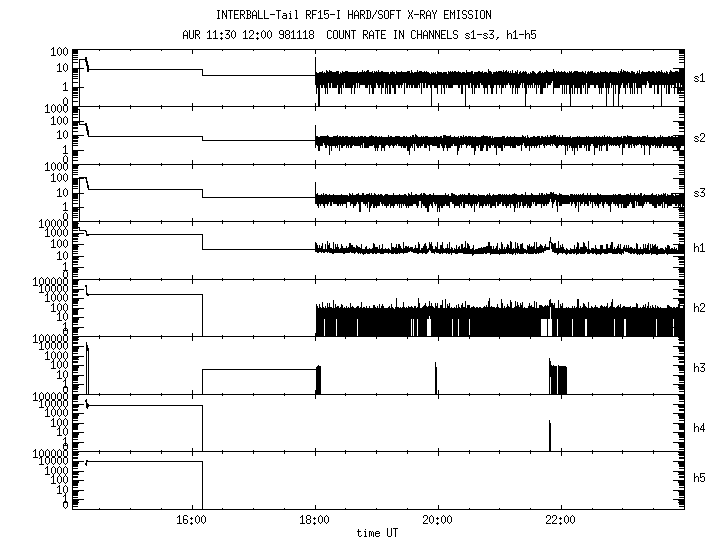
Task: Click the s1 channel label
Action: coord(699,78)
